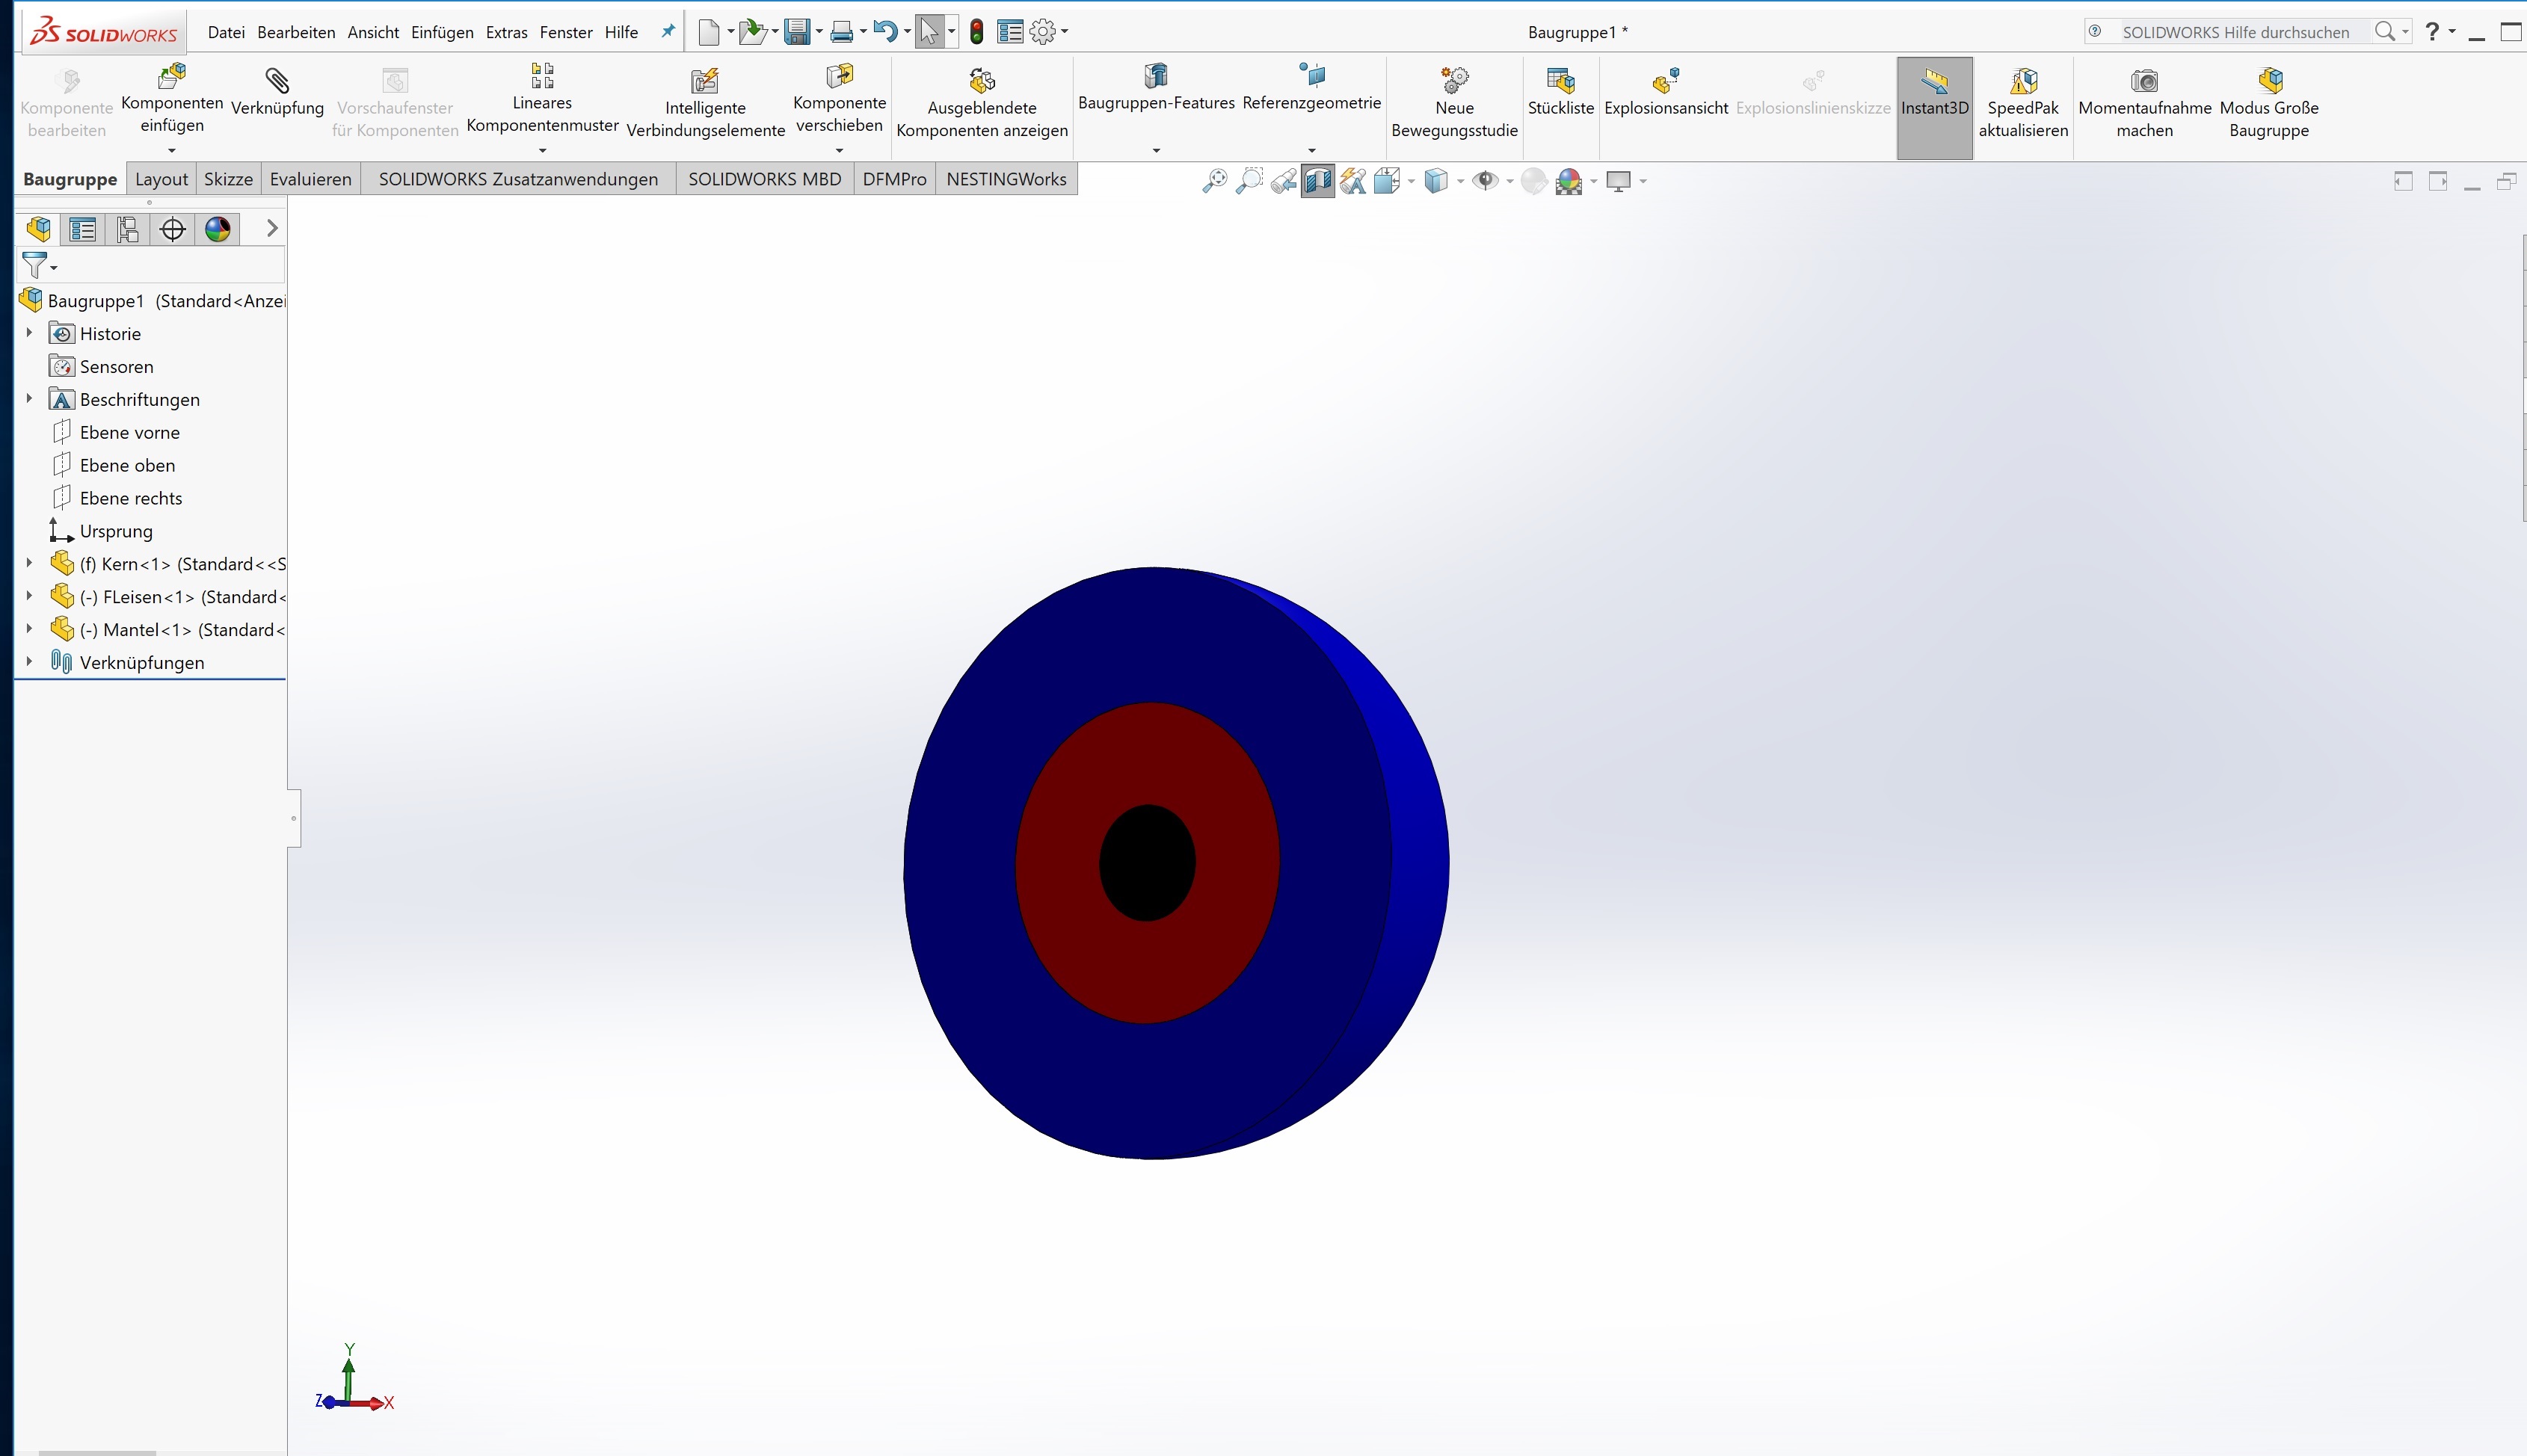Toggle the Section View icon
This screenshot has width=2527, height=1456.
click(1318, 181)
